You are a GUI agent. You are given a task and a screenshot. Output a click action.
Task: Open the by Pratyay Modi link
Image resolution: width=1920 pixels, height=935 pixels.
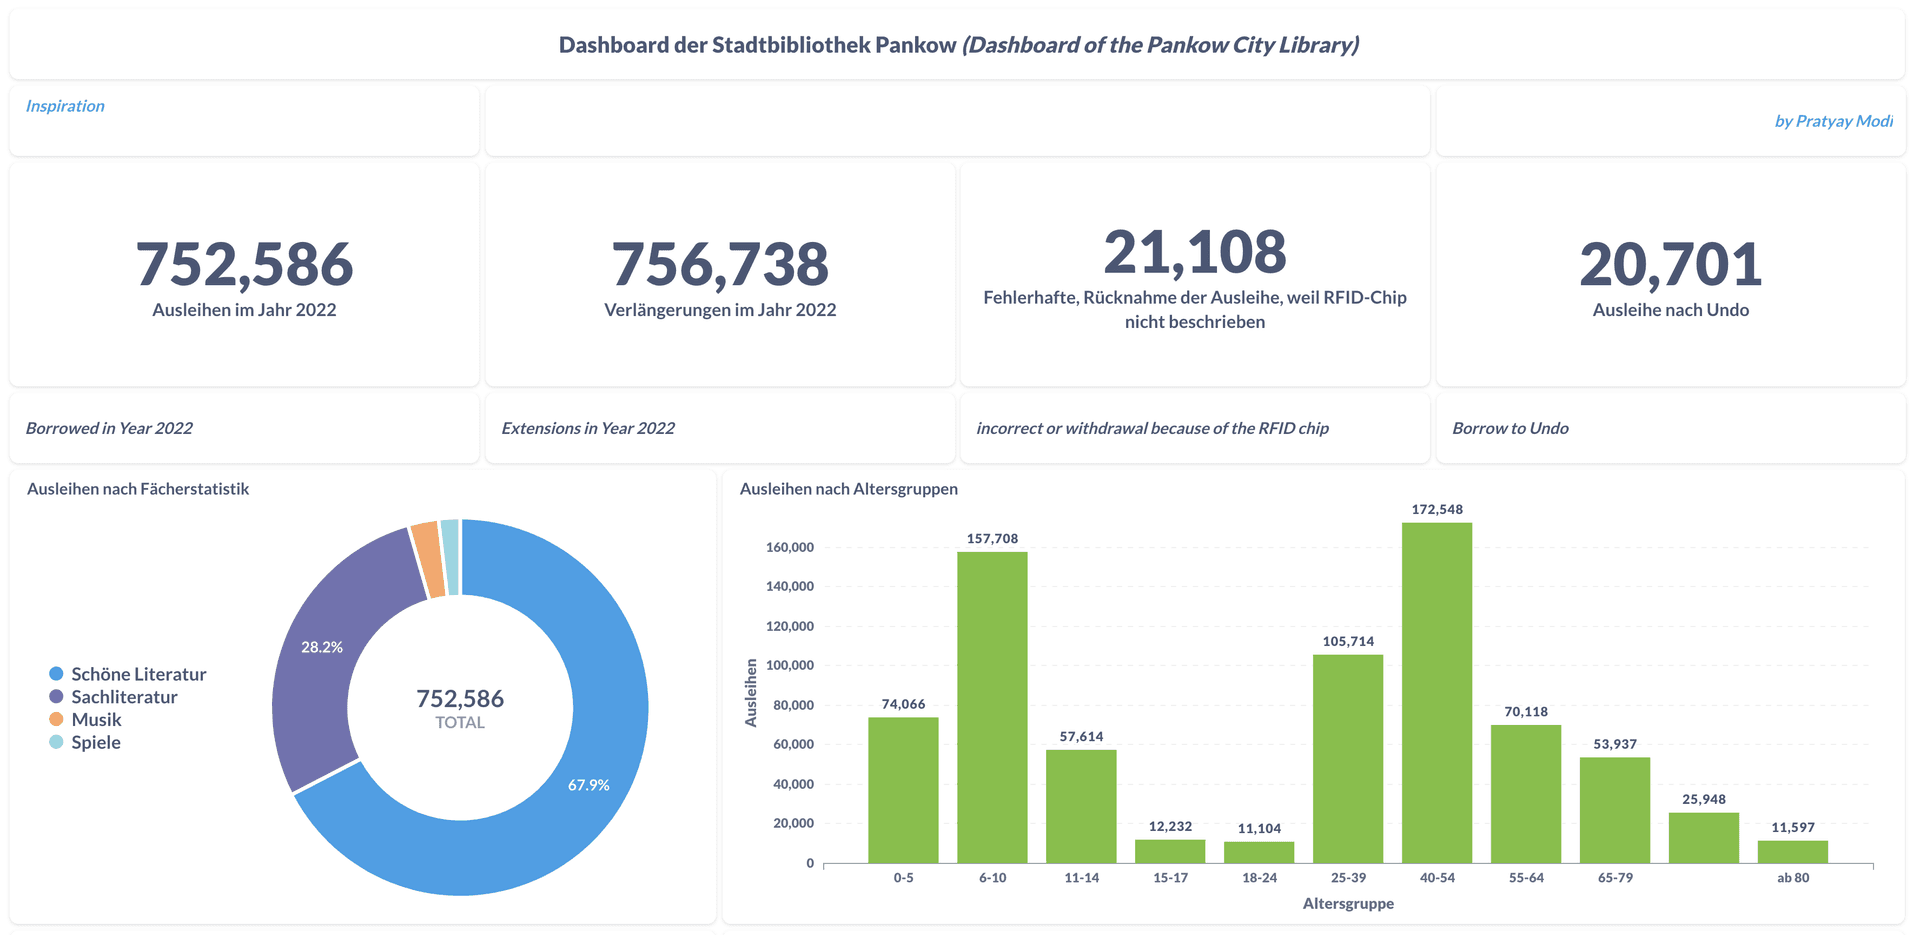(x=1833, y=121)
